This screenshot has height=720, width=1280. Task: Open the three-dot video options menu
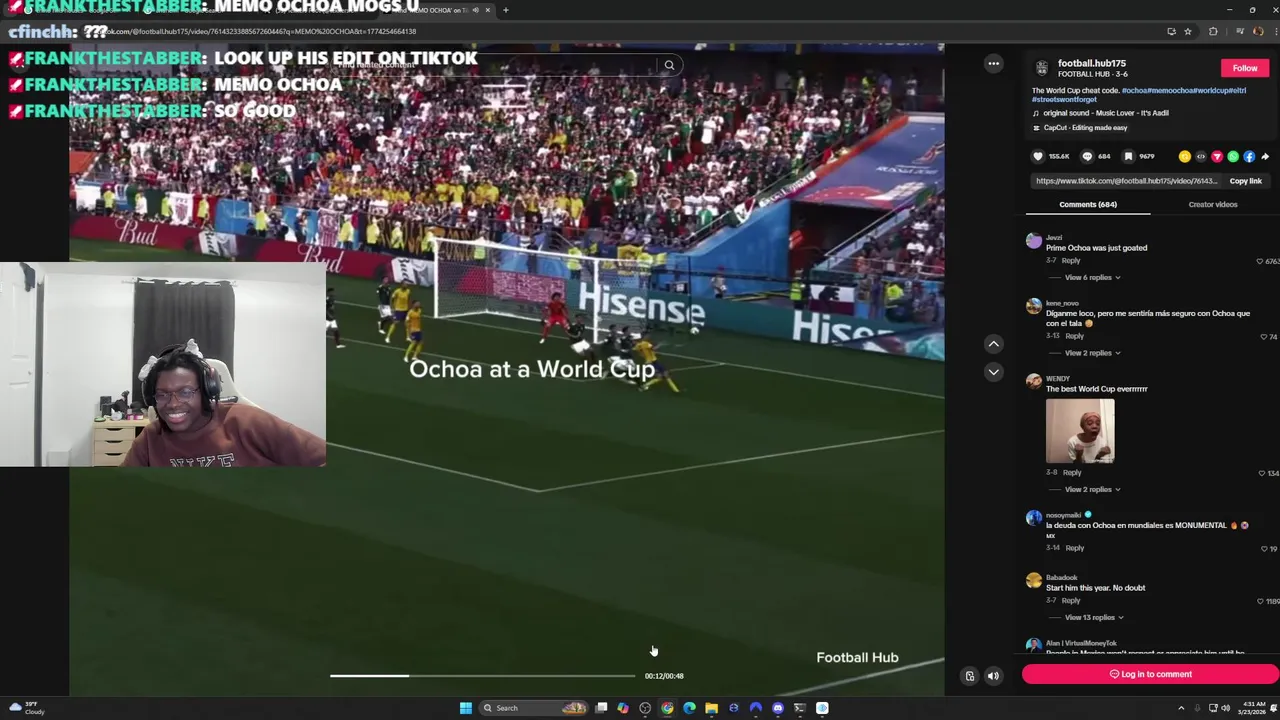pos(993,64)
